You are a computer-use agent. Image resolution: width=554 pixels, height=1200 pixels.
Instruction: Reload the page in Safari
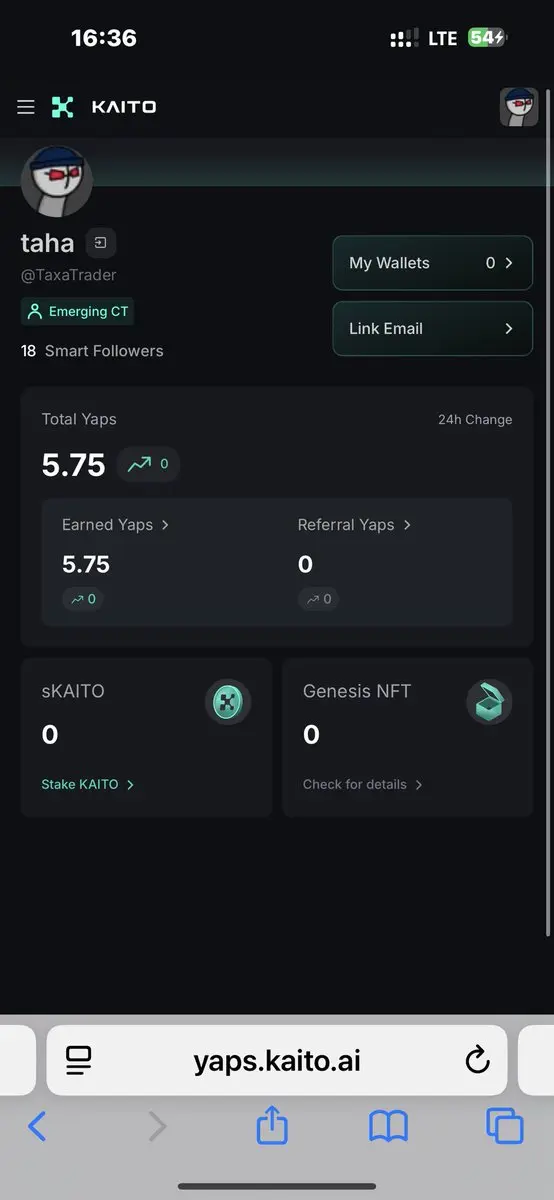(478, 1060)
